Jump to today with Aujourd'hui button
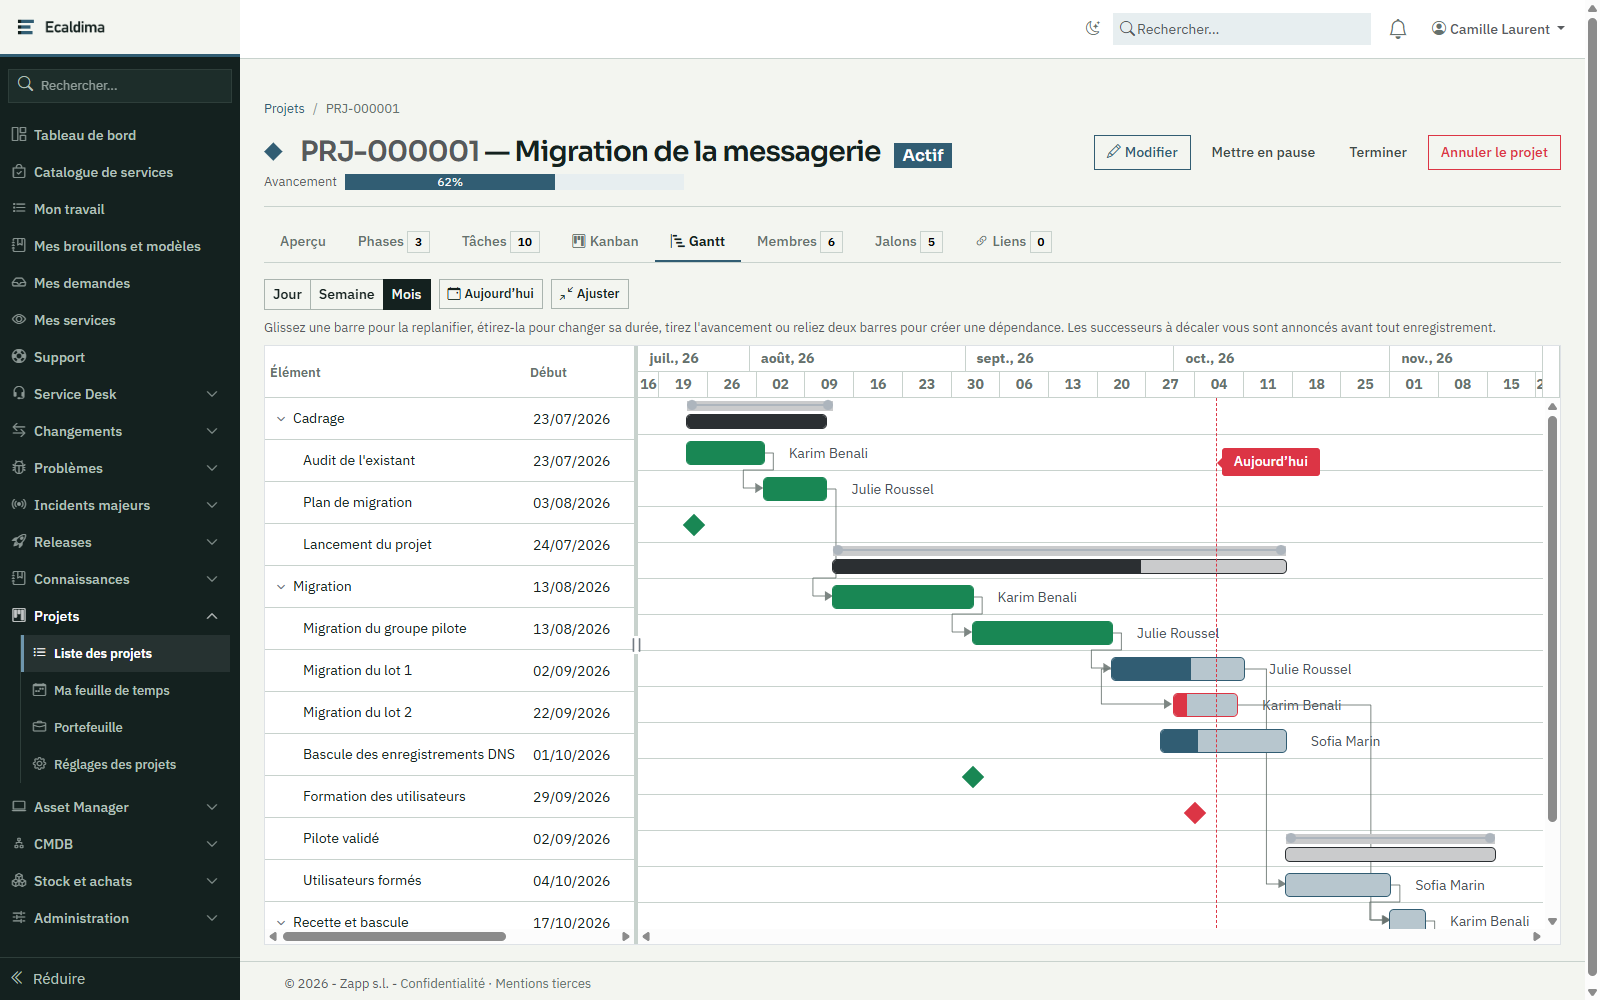The image size is (1600, 1000). 491,294
